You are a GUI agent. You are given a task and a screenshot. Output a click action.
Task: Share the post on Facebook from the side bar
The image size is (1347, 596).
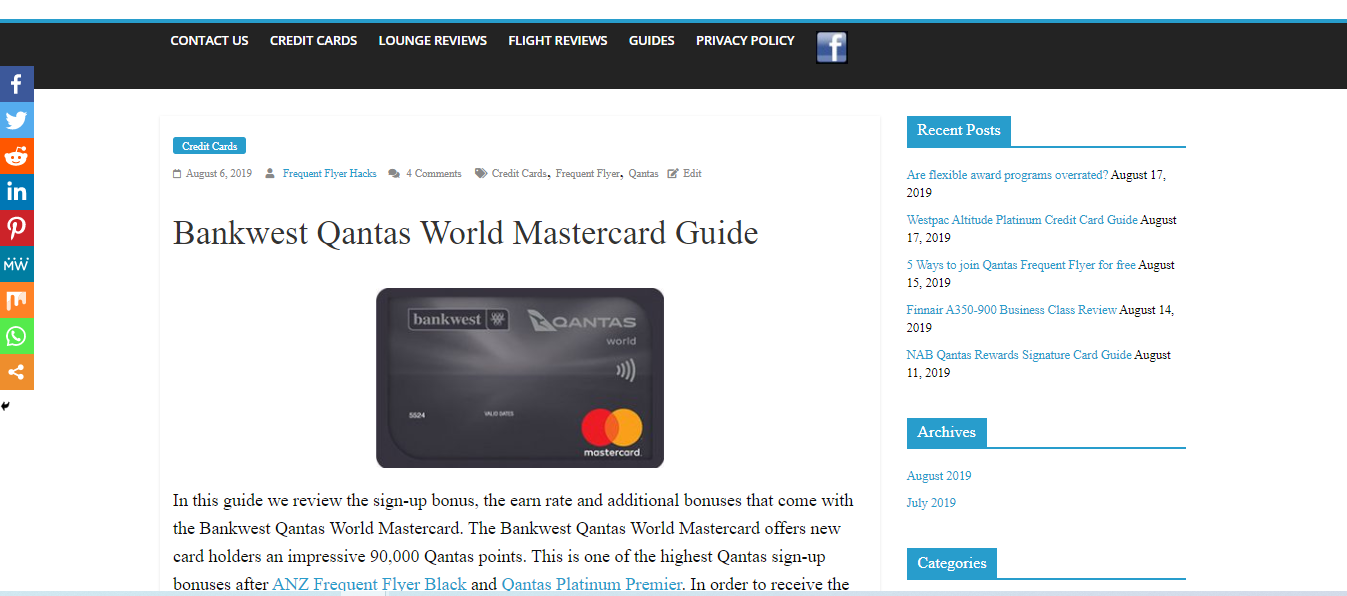16,84
